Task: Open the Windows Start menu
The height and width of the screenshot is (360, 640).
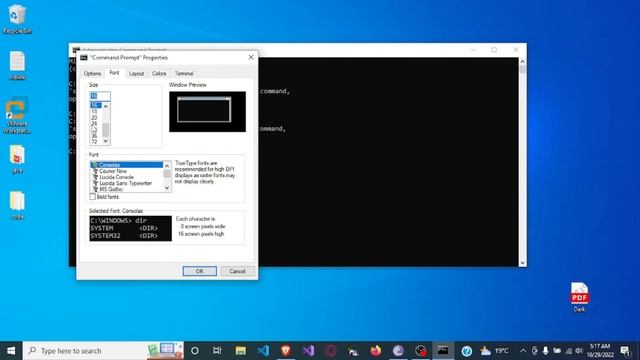Action: point(11,351)
